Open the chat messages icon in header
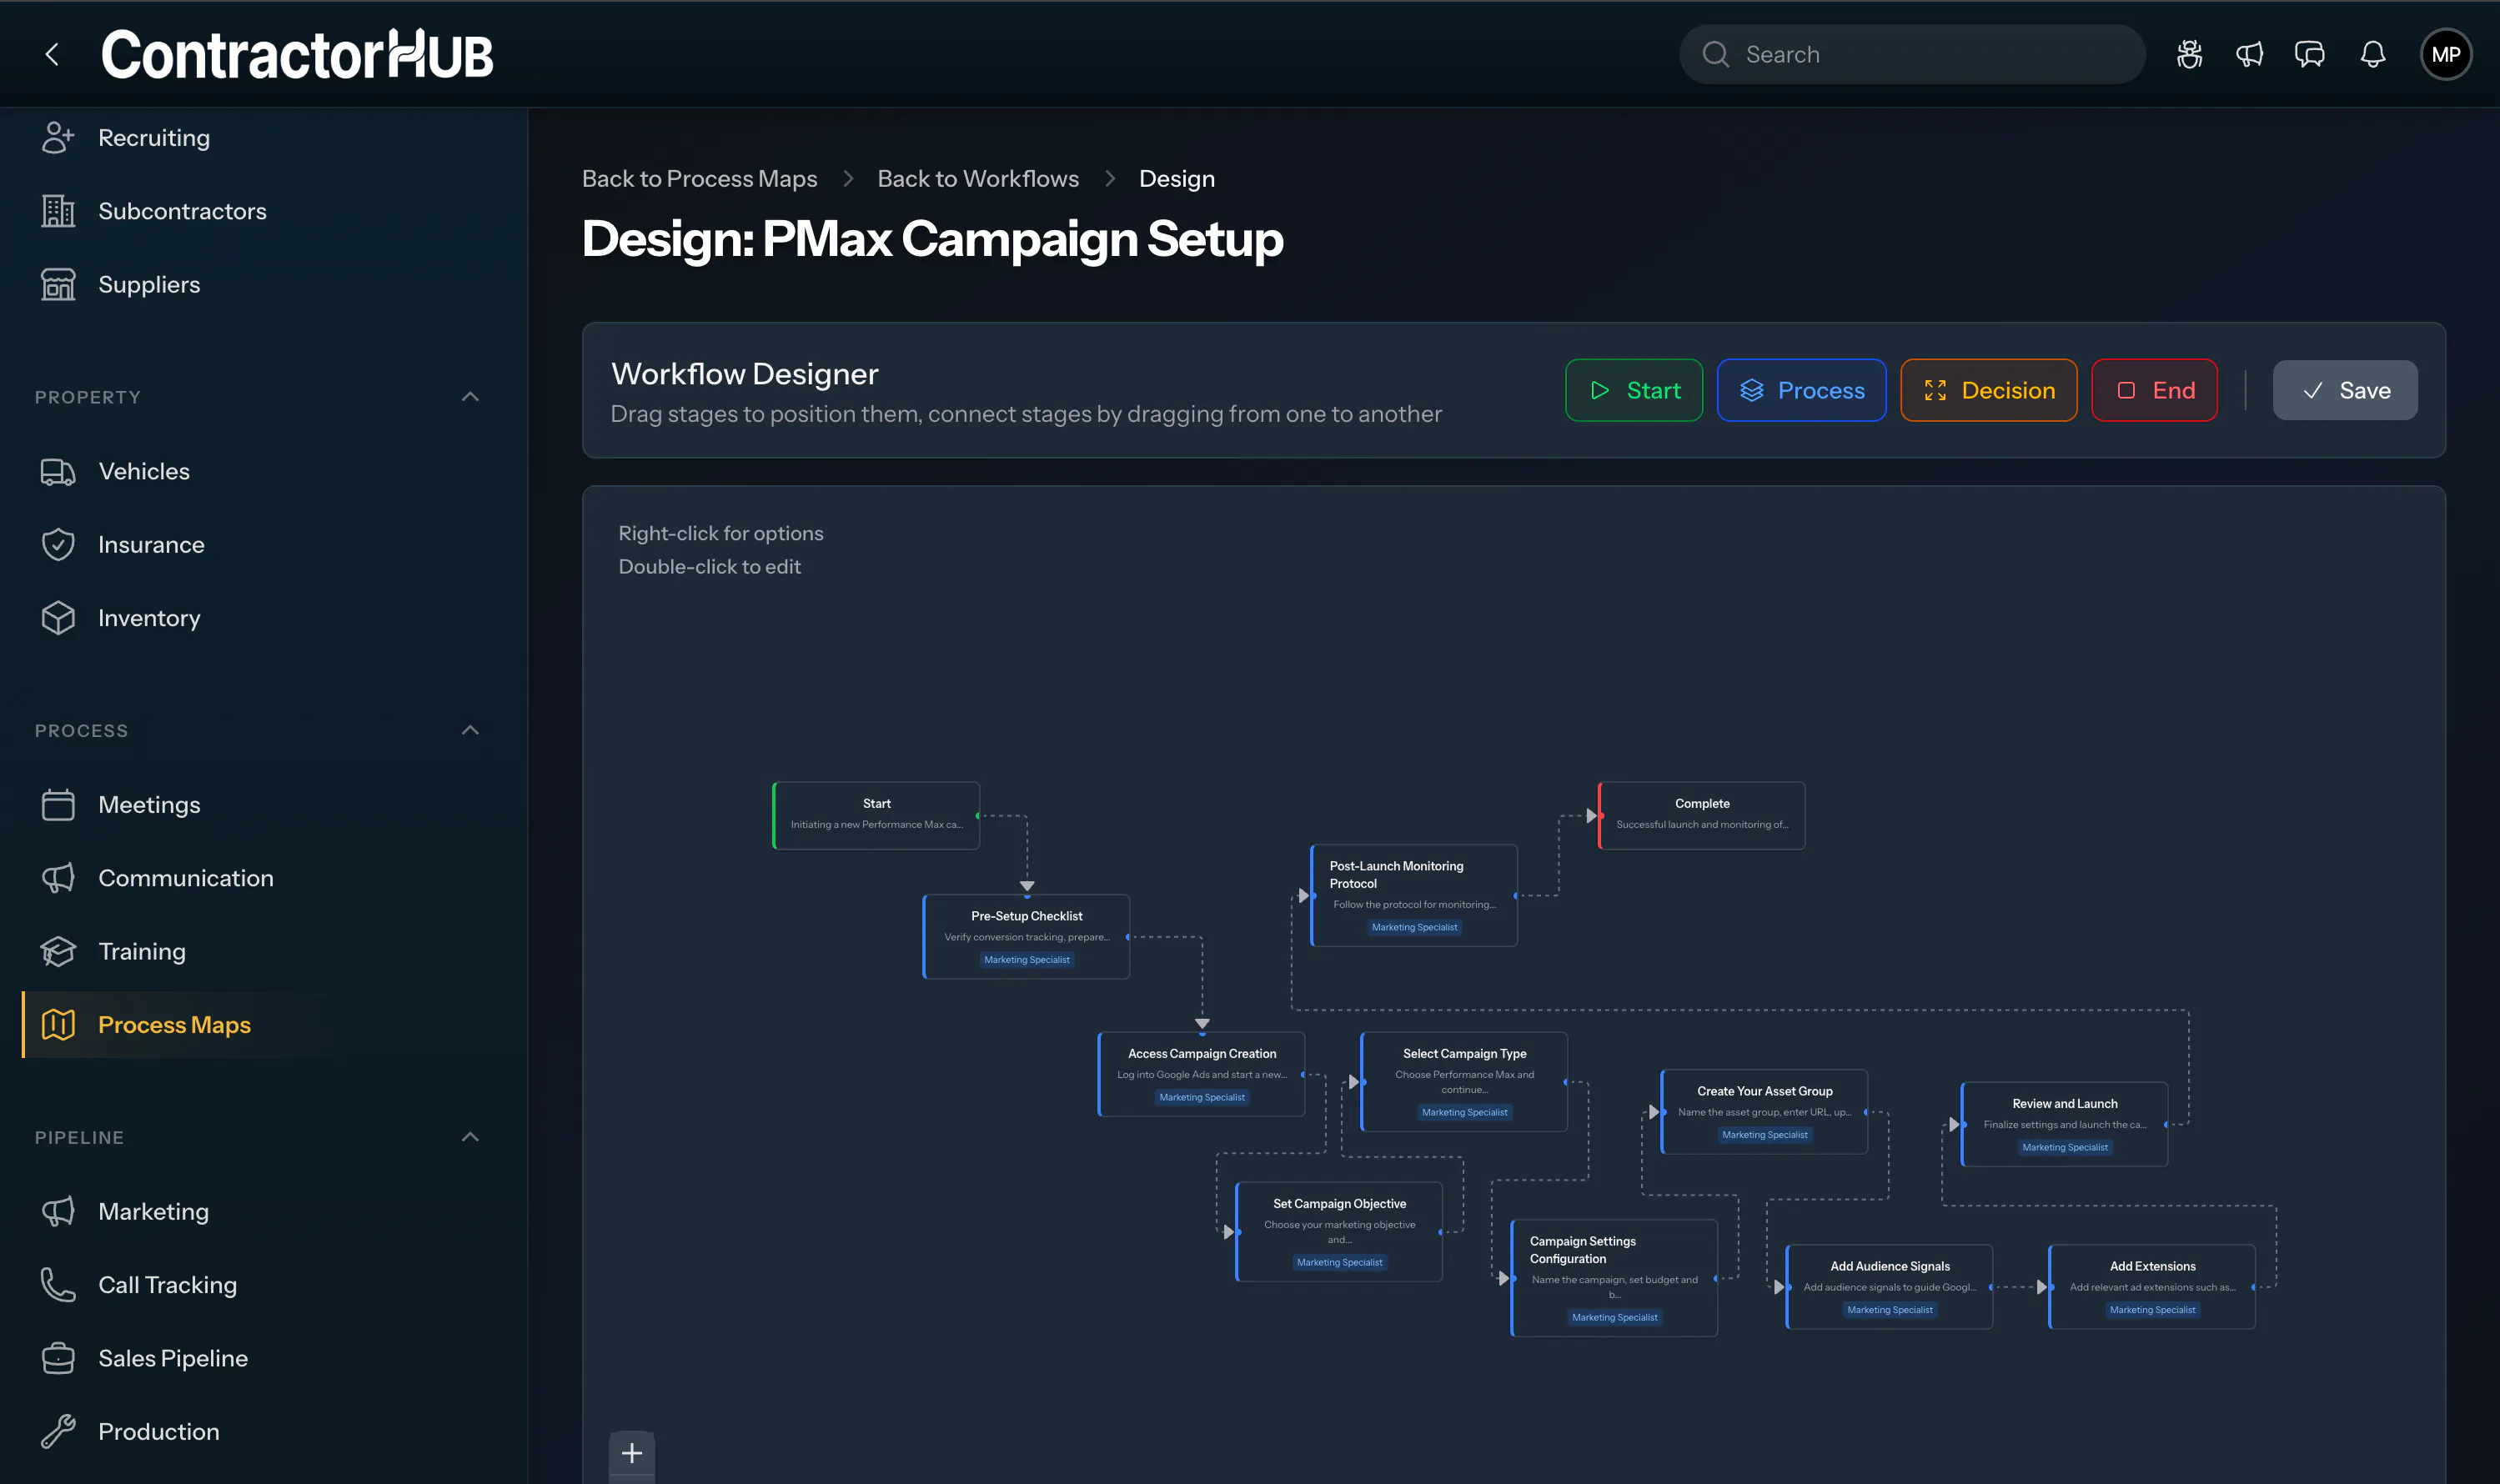Image resolution: width=2500 pixels, height=1484 pixels. 2309,54
